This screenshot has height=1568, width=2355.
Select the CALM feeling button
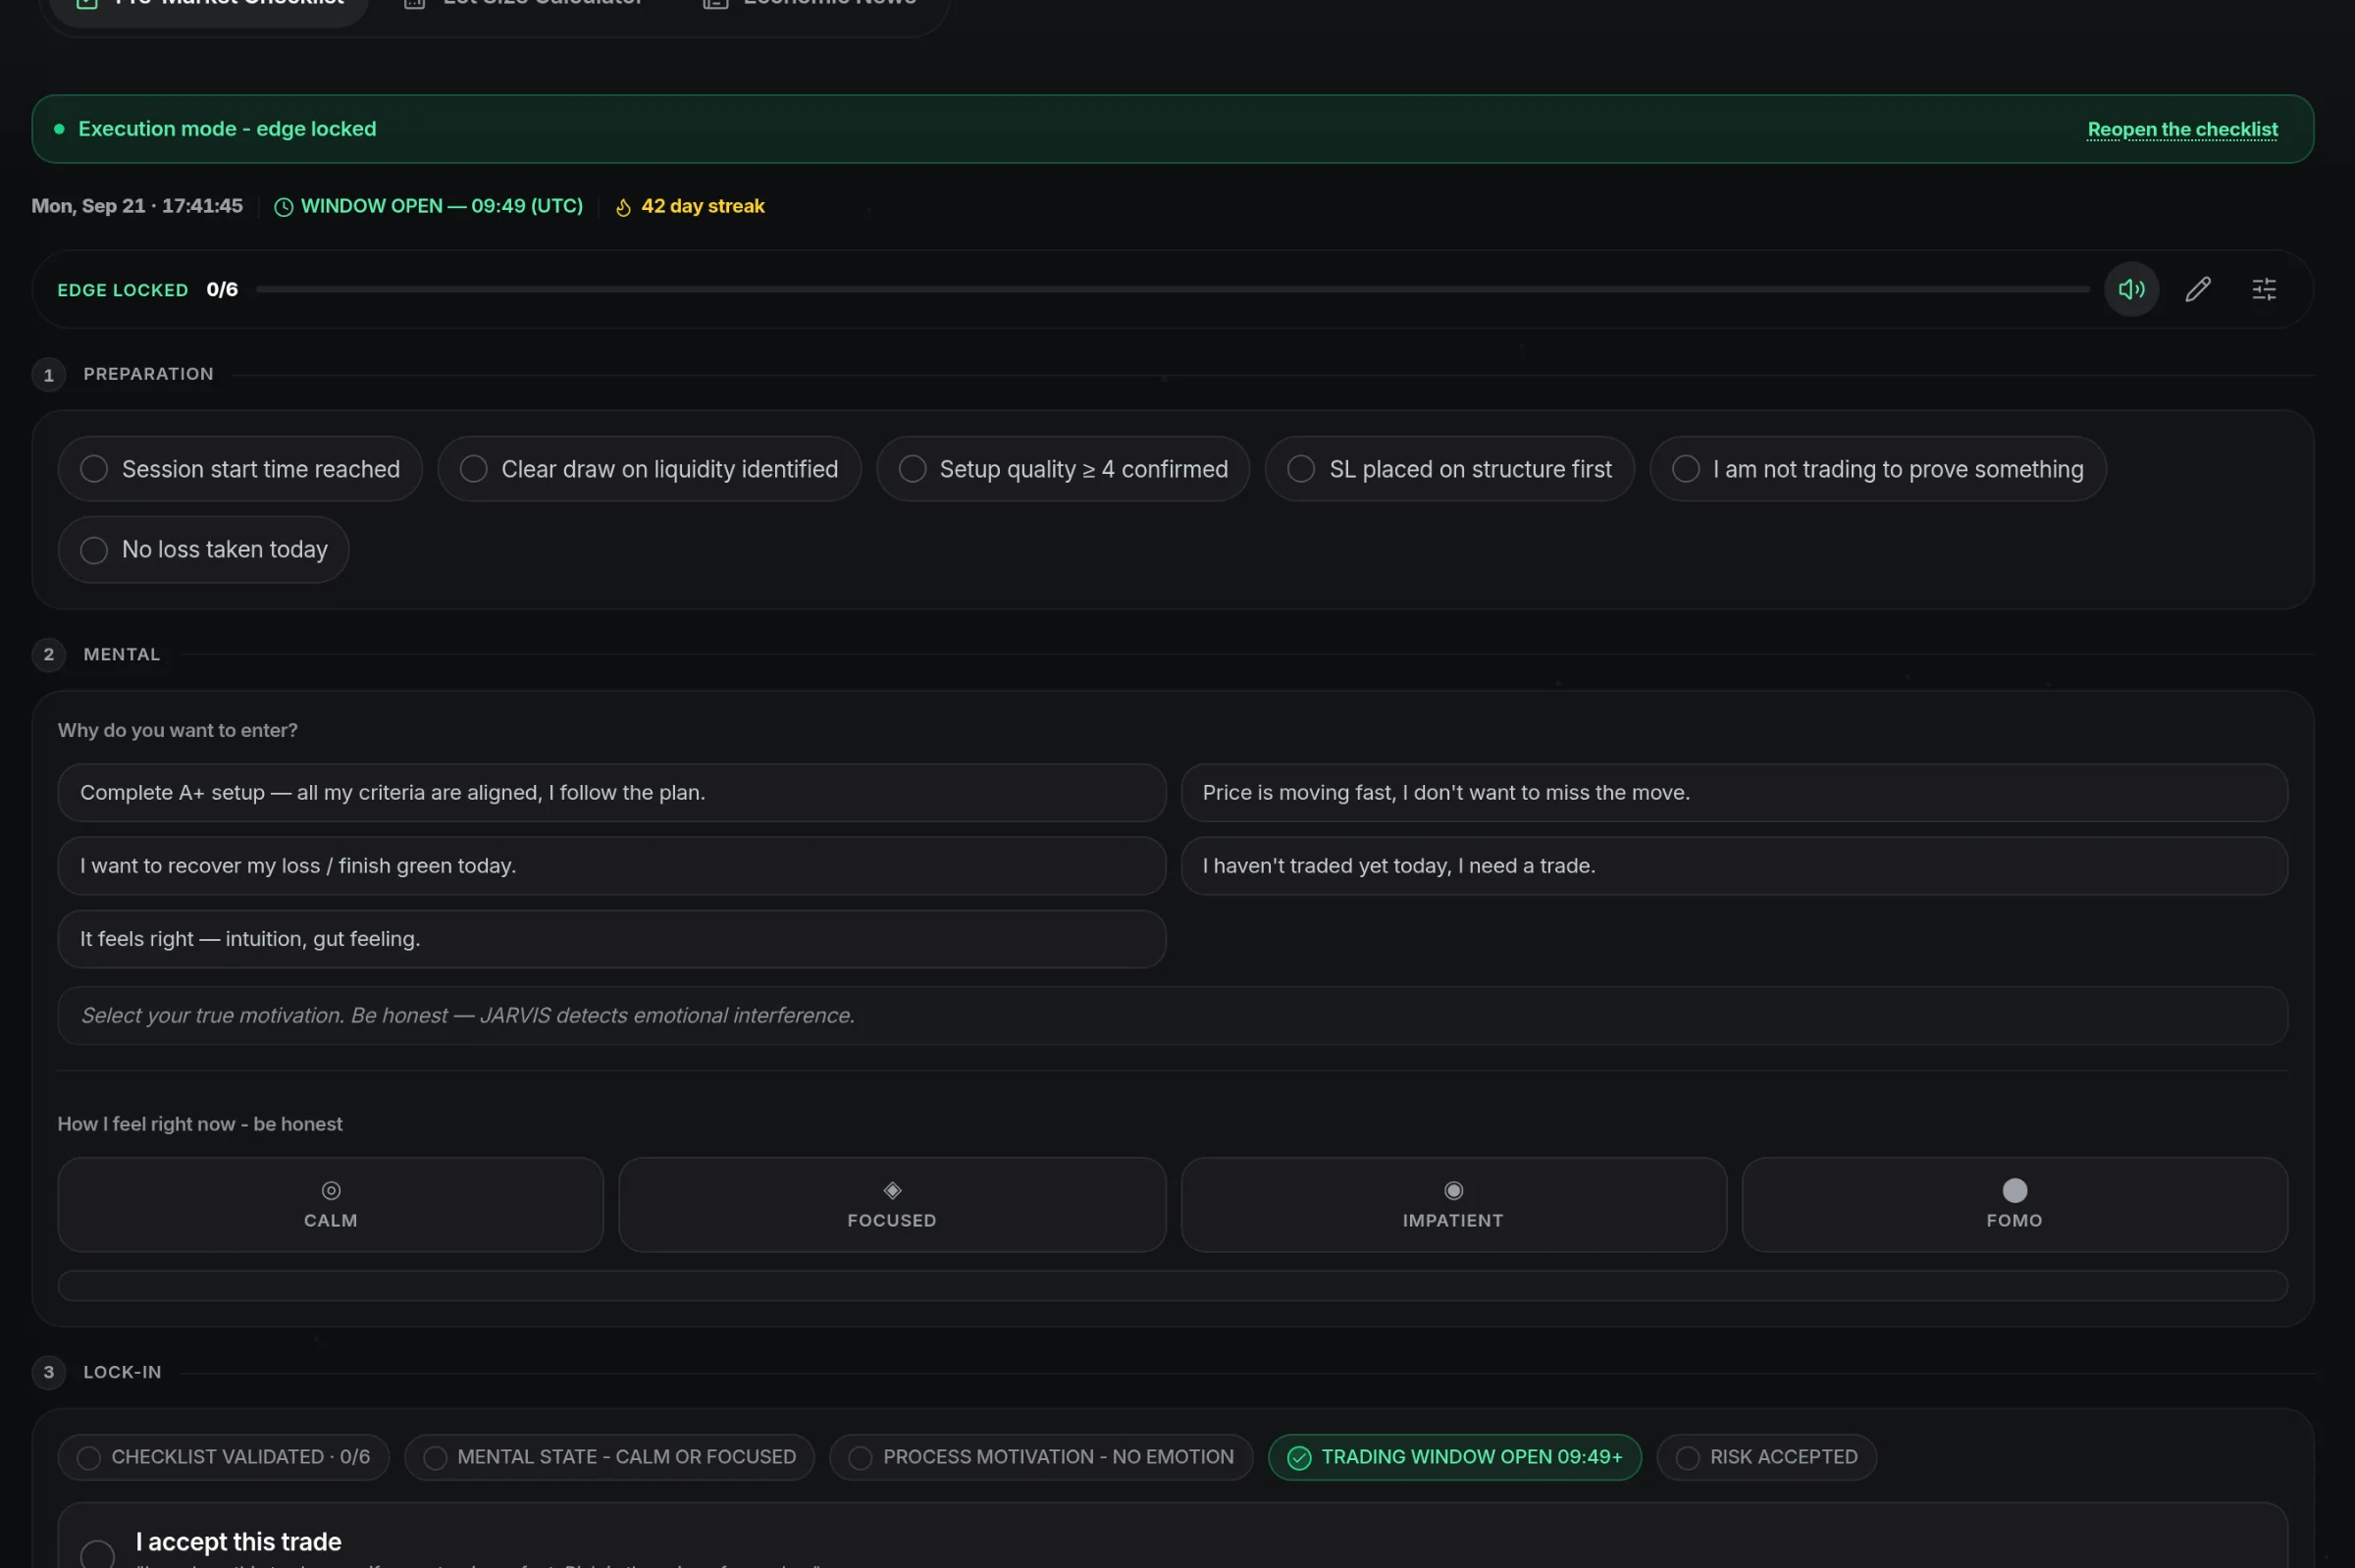pos(331,1205)
